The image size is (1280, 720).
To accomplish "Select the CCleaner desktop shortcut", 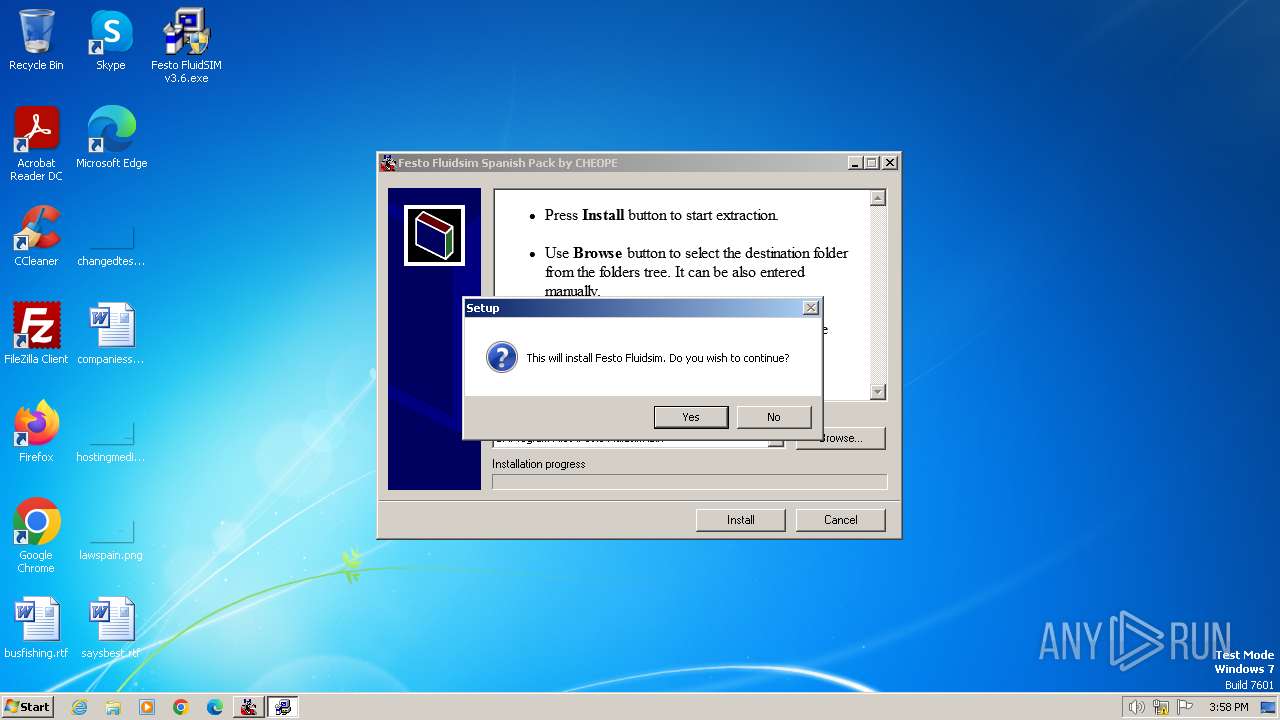I will [x=36, y=236].
